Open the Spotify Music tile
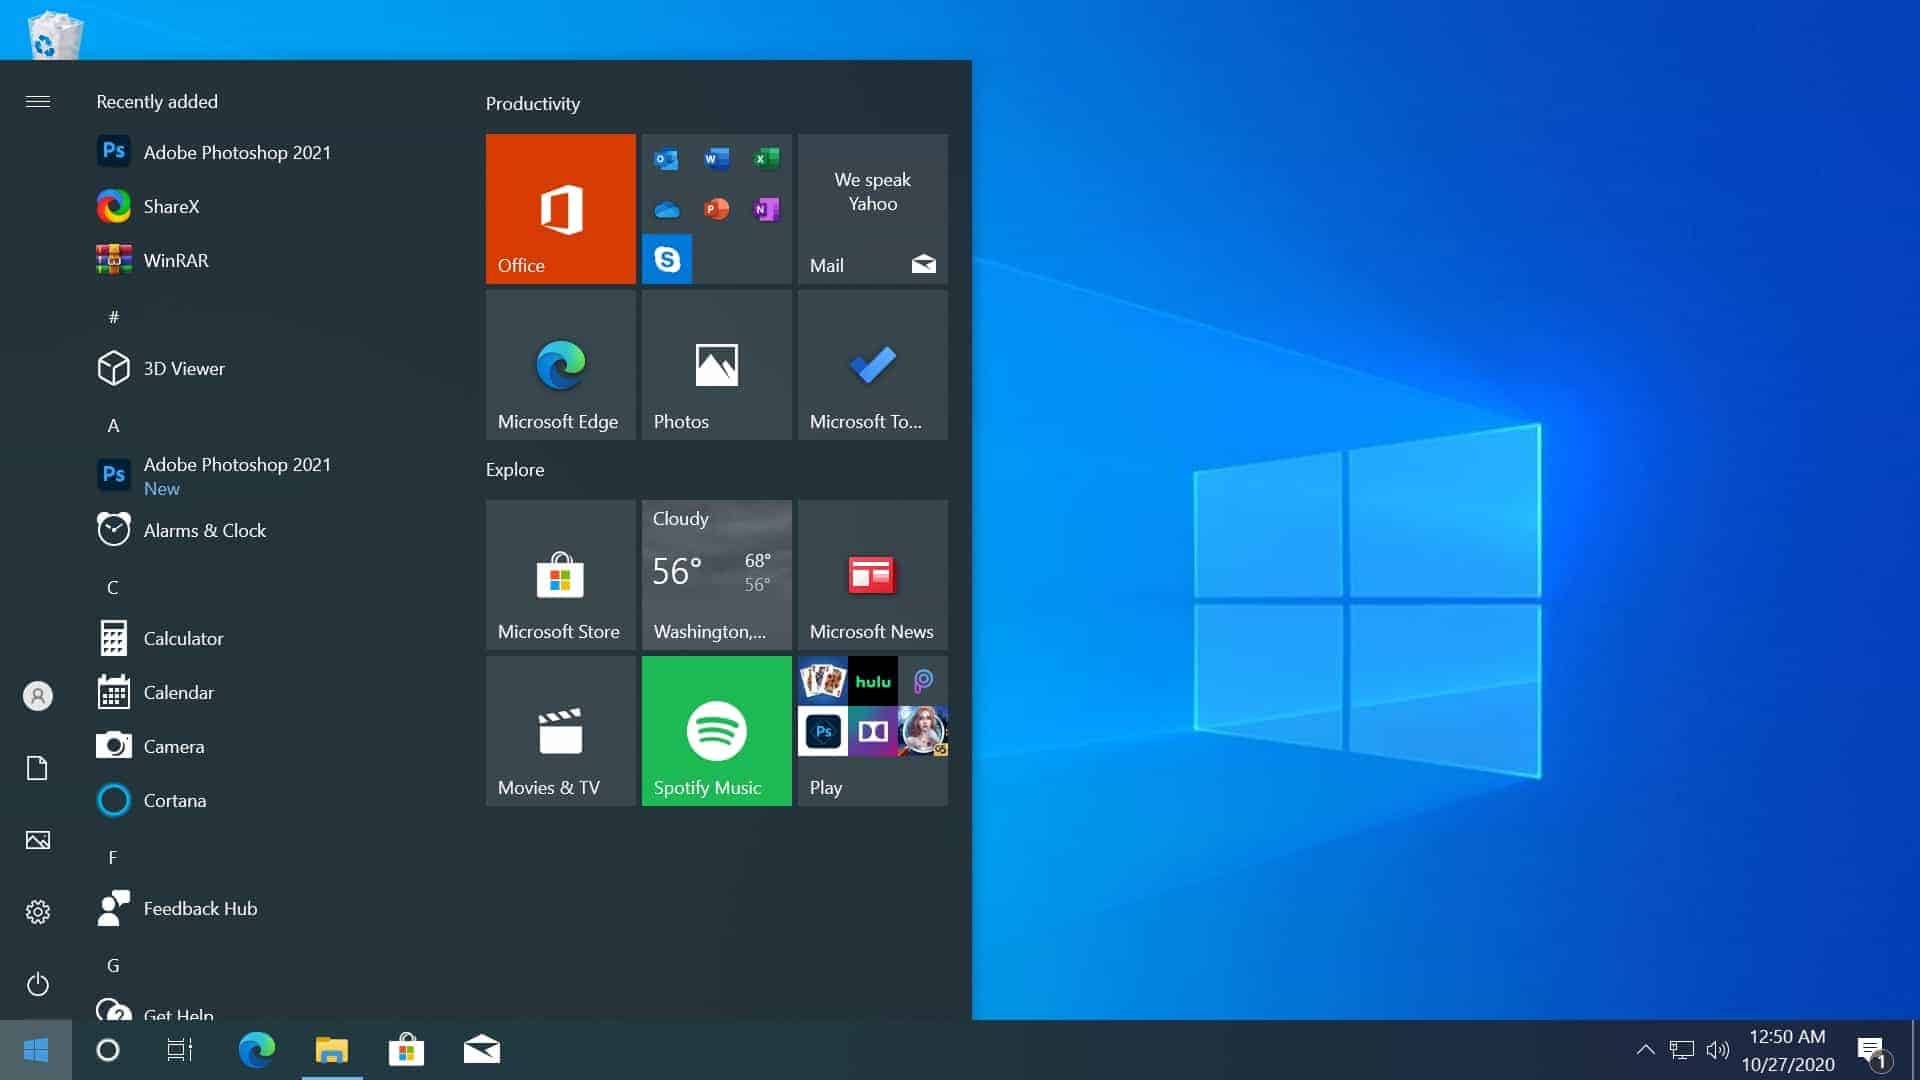The image size is (1920, 1080). tap(716, 730)
